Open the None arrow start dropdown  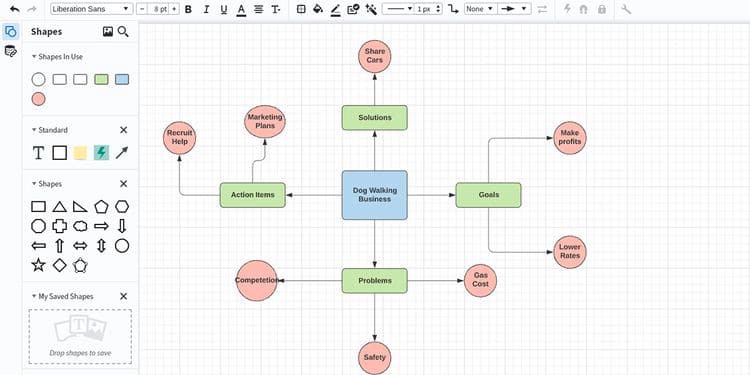click(x=480, y=9)
